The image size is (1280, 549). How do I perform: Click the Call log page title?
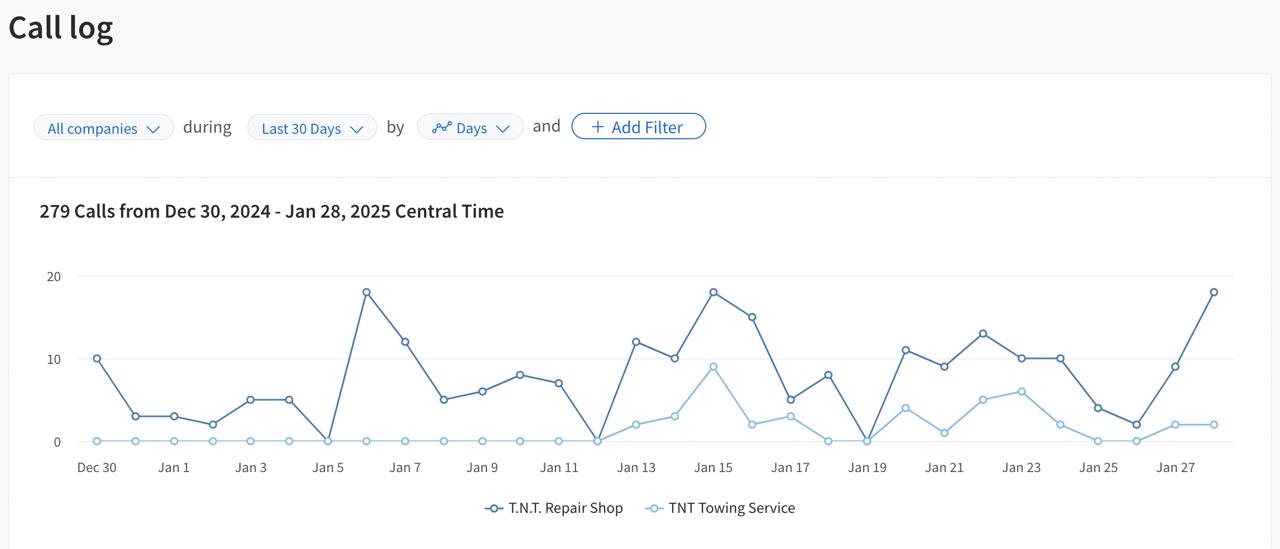pyautogui.click(x=60, y=27)
